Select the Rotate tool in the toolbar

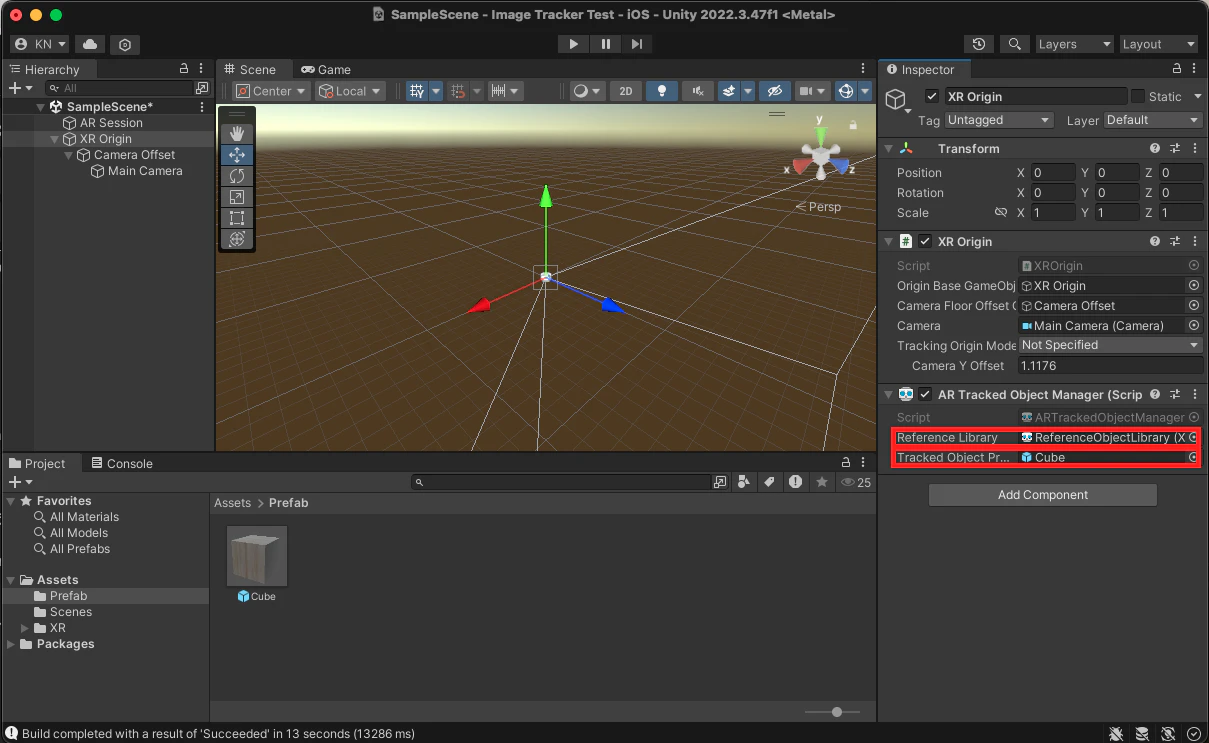tap(237, 176)
